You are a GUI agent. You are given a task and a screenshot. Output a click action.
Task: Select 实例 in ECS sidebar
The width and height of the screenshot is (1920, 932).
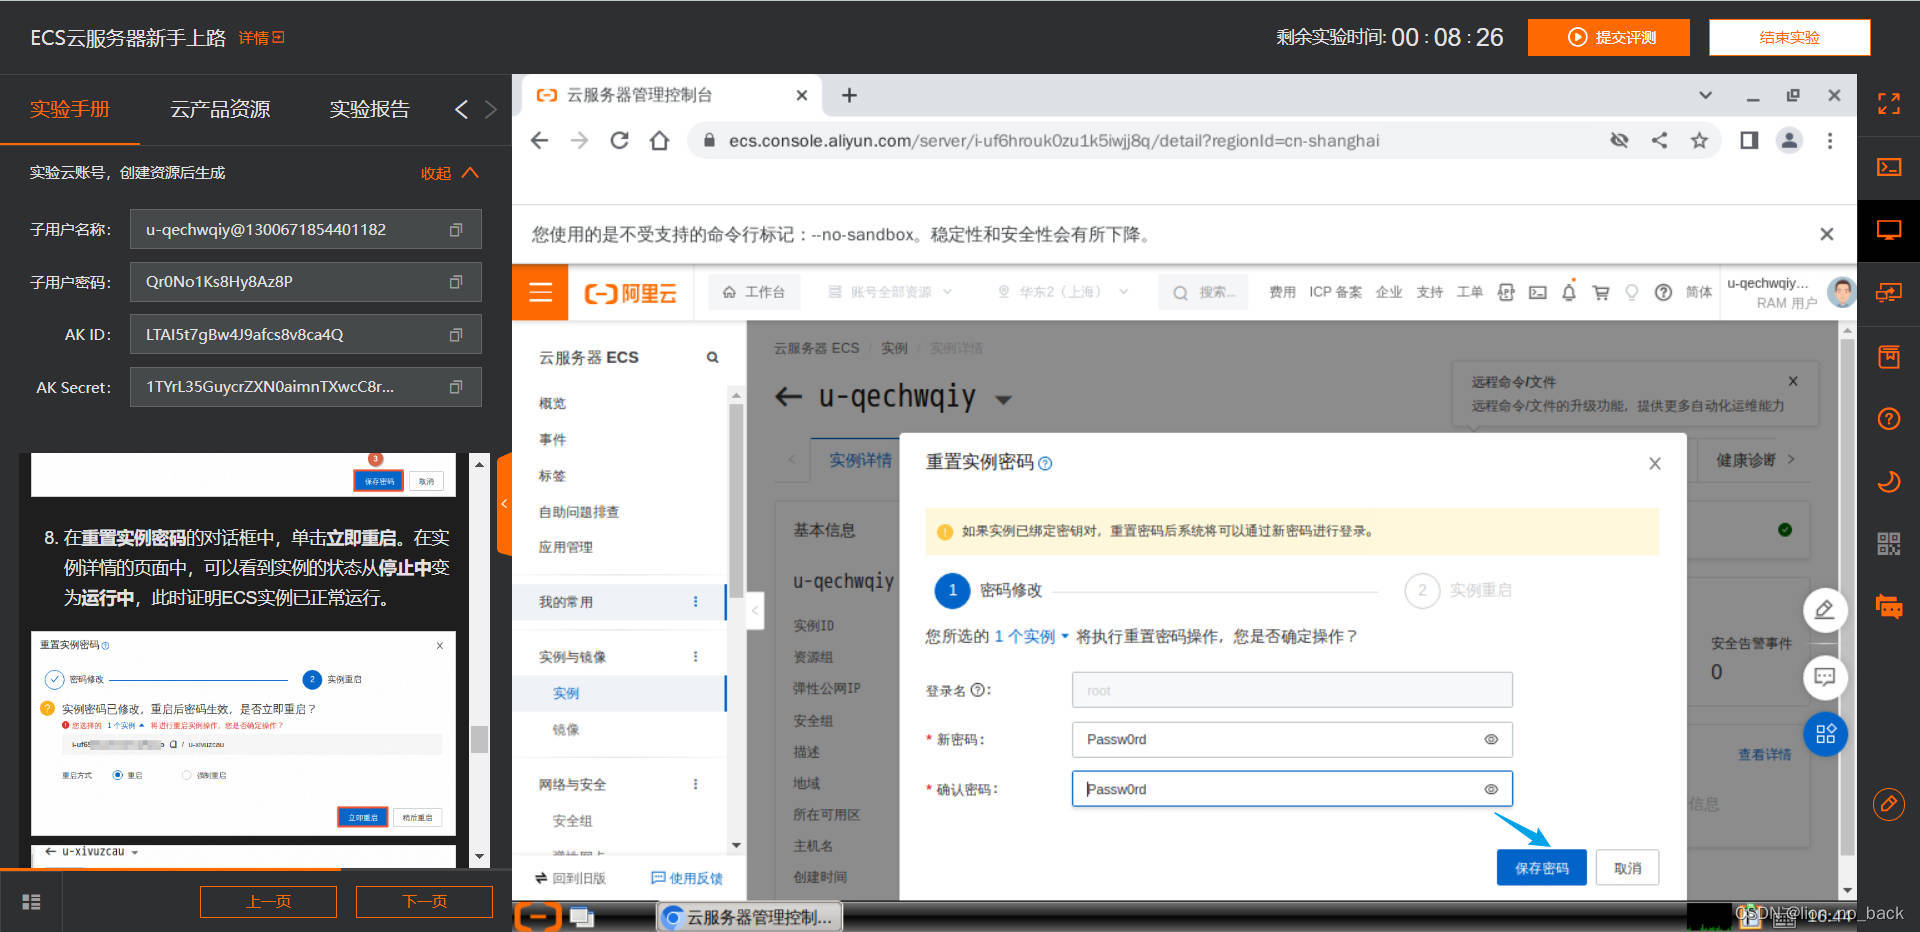pos(566,694)
